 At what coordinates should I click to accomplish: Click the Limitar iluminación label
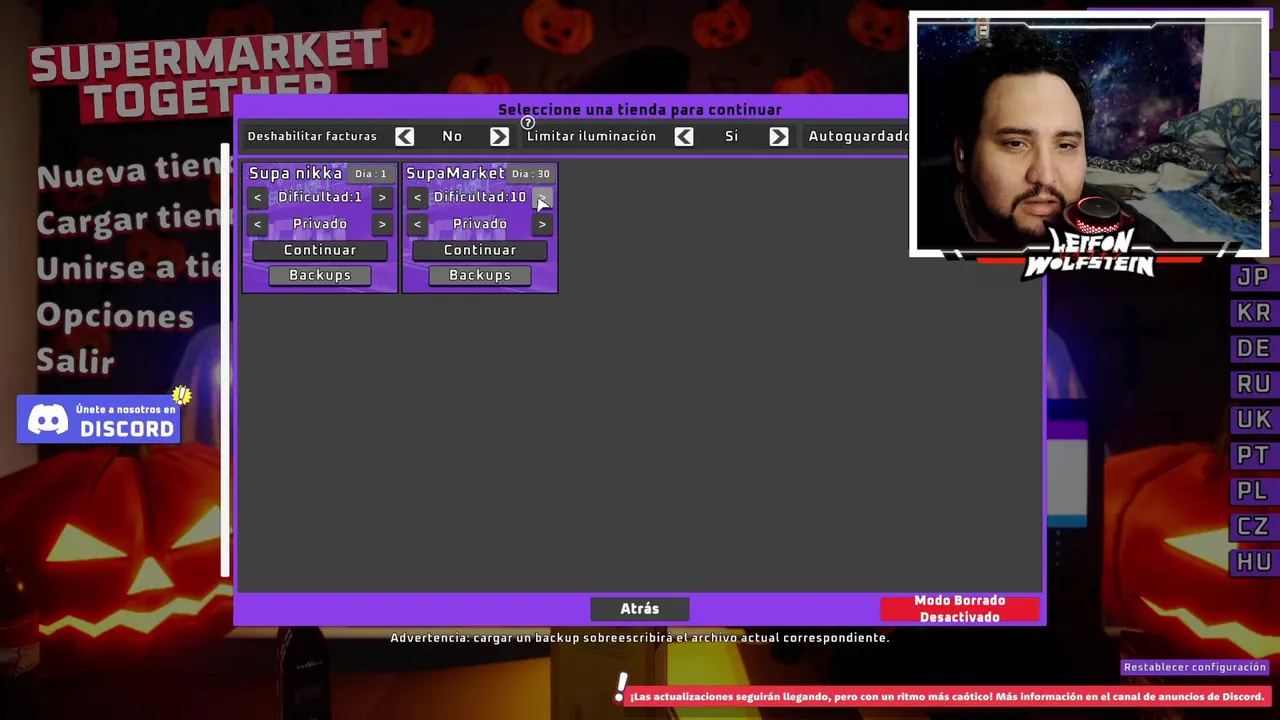[x=591, y=137]
